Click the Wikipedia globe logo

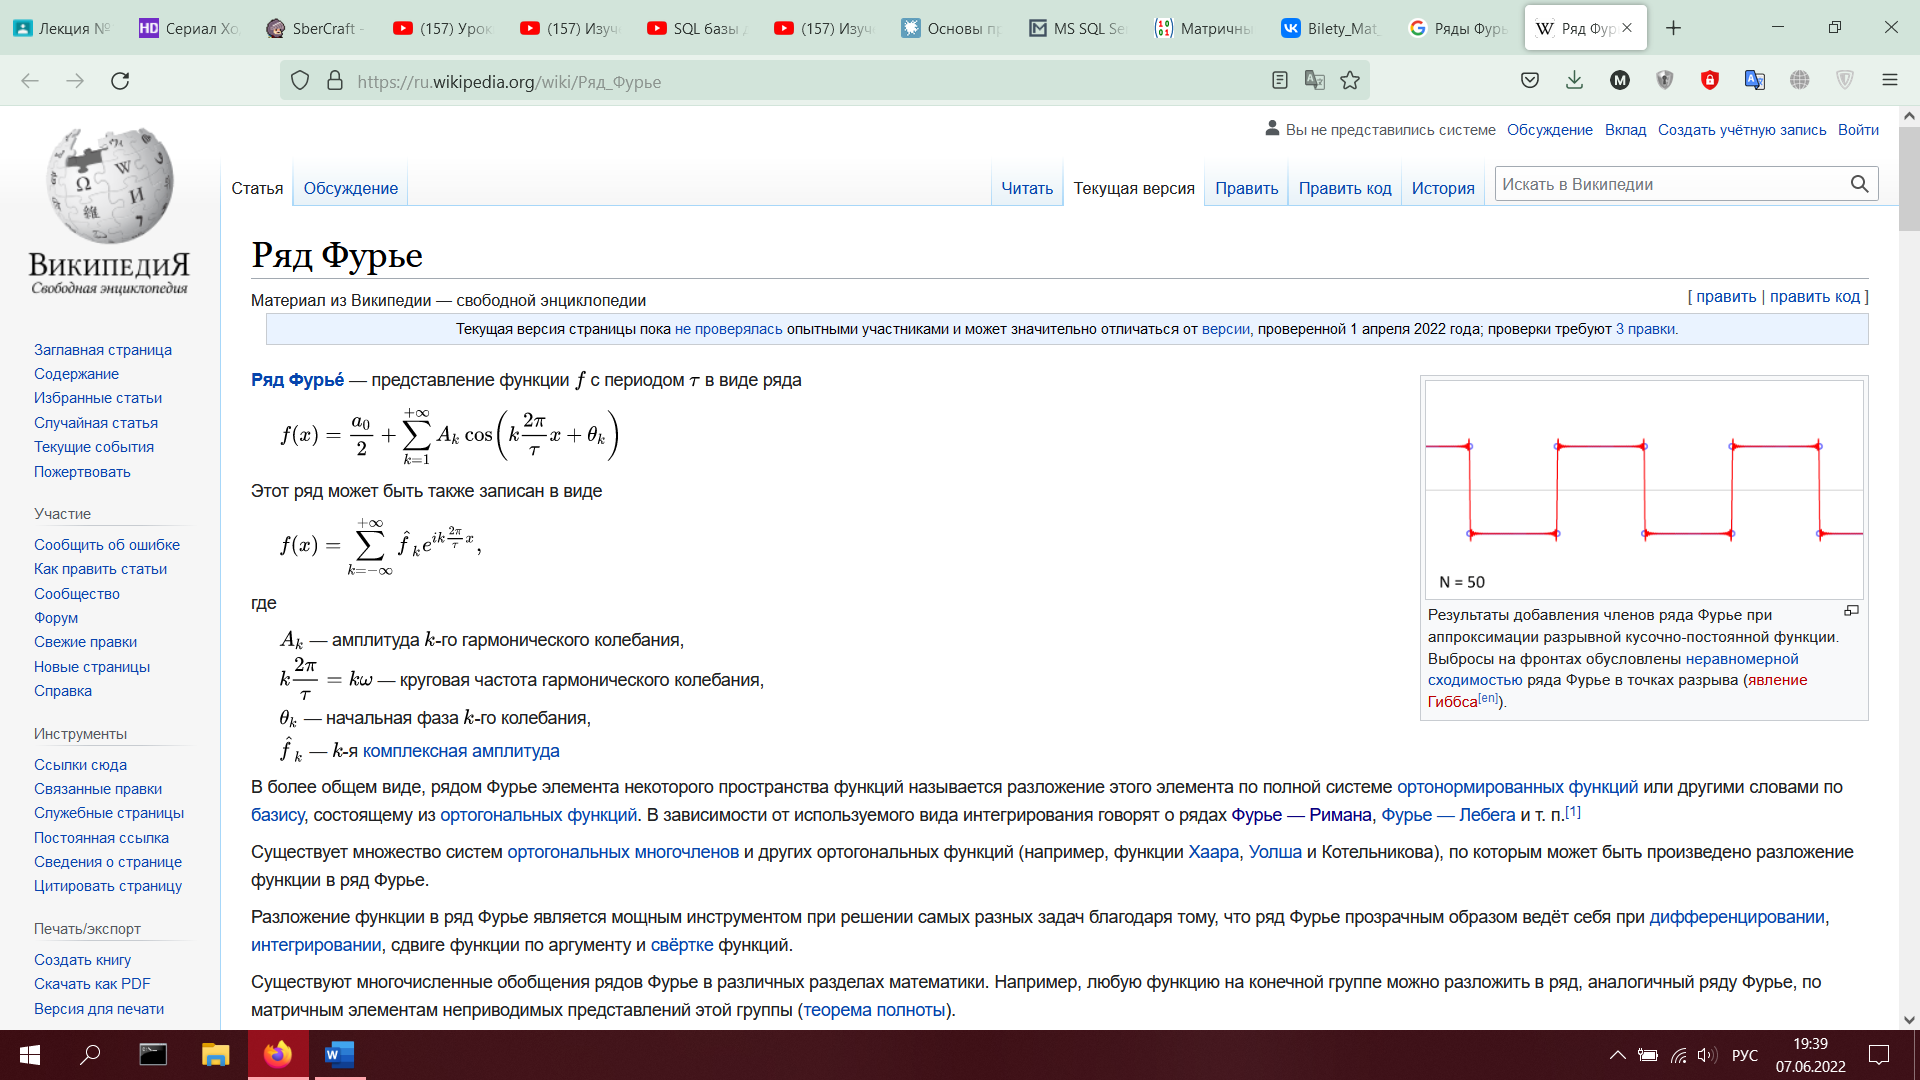pyautogui.click(x=110, y=186)
